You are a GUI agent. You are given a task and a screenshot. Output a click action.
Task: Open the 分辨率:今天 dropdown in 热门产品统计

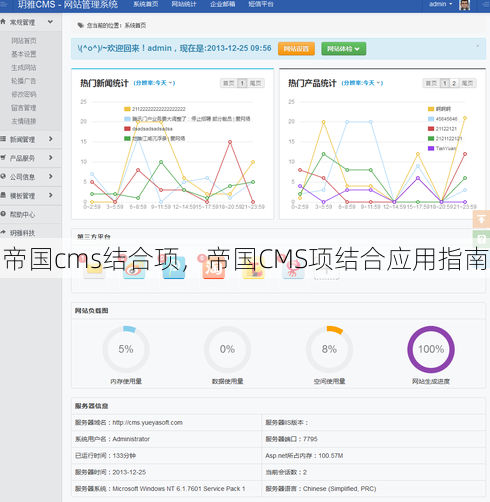coord(362,83)
